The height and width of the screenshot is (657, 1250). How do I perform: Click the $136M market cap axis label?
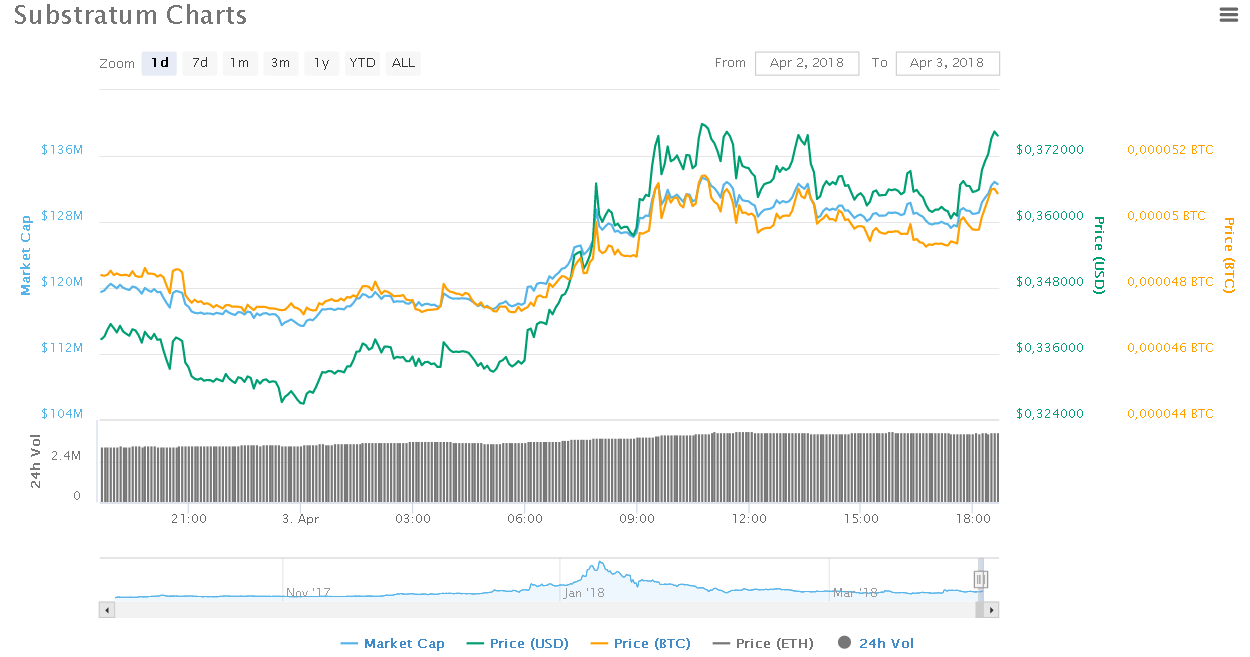tap(62, 150)
